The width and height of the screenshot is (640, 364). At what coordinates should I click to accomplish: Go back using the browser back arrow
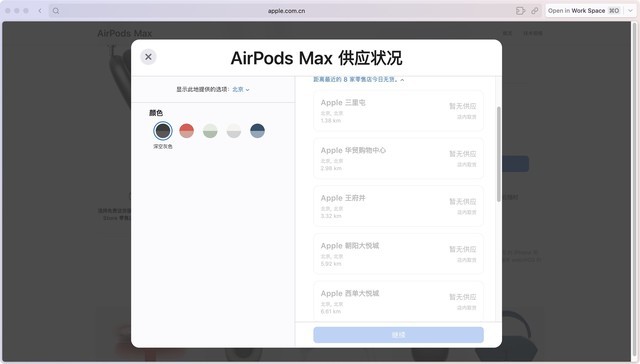(x=40, y=11)
